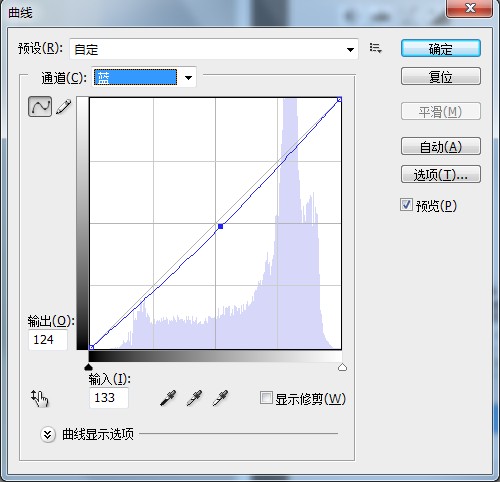Pick the white point eyedropper
This screenshot has width=500, height=482.
tap(220, 398)
